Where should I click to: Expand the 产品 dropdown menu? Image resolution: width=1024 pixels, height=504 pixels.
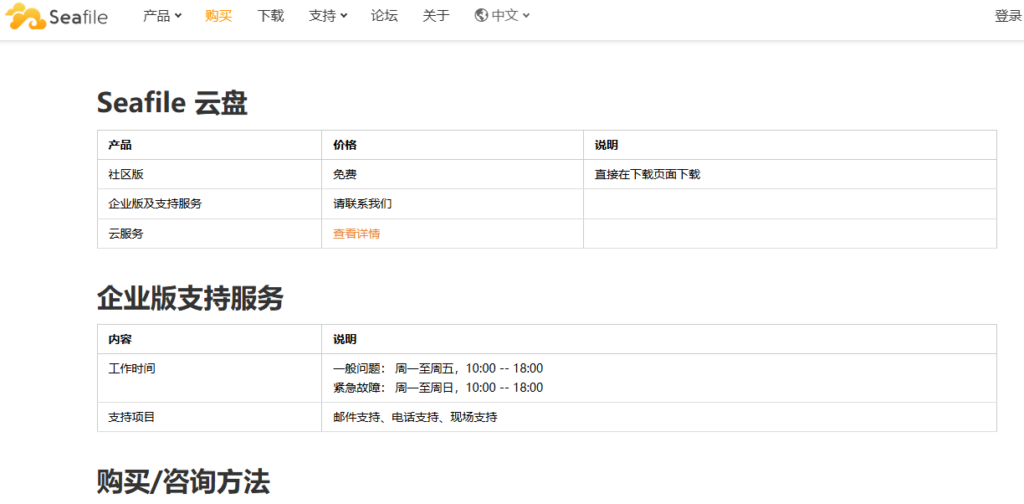click(x=162, y=16)
